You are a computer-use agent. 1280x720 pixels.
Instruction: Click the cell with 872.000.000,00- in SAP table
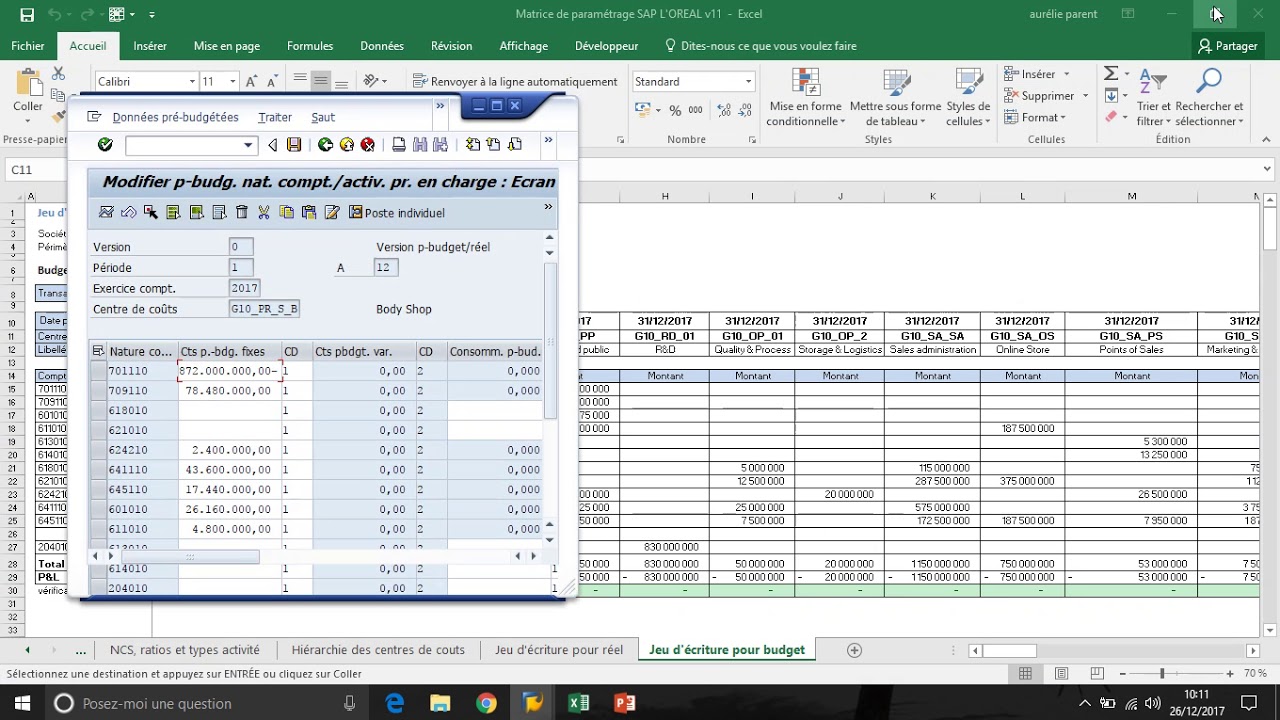[x=229, y=370]
